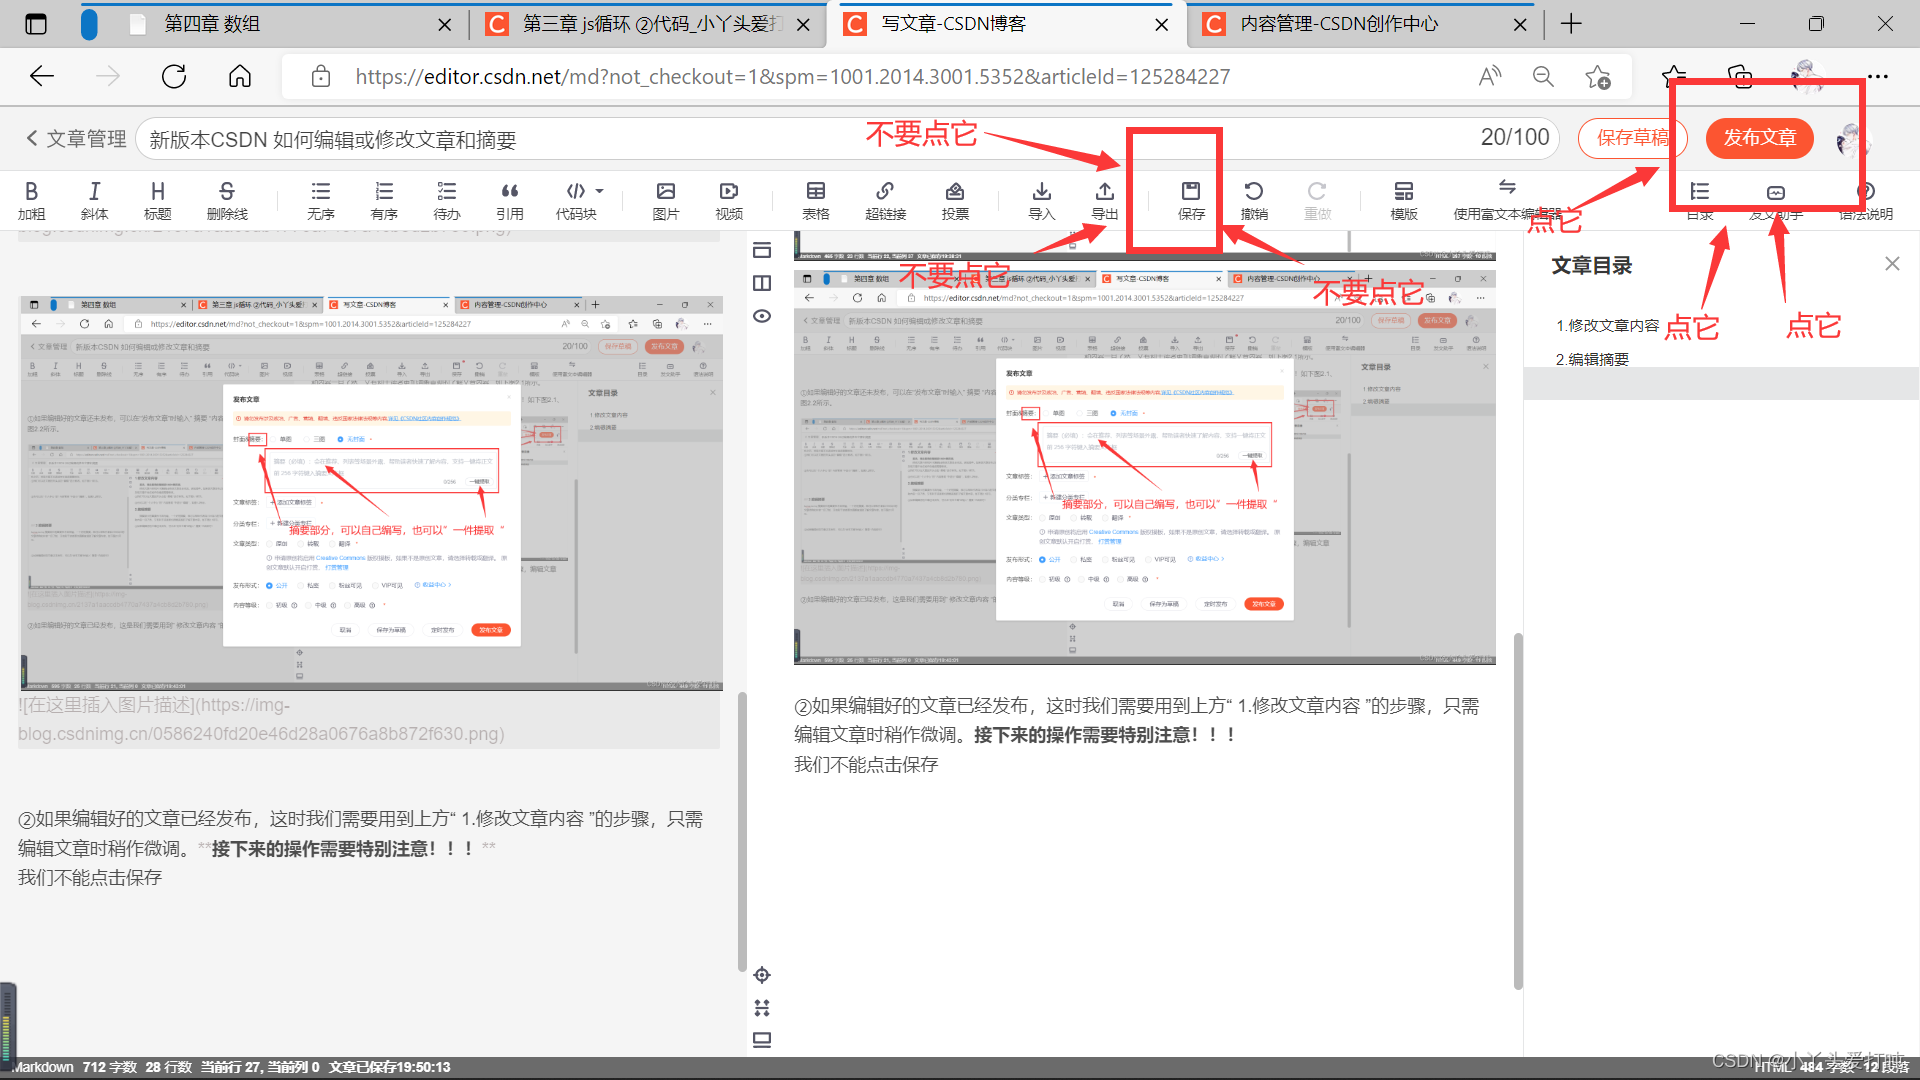Toggle the split-column editor layout icon
The height and width of the screenshot is (1080, 1920).
[762, 283]
